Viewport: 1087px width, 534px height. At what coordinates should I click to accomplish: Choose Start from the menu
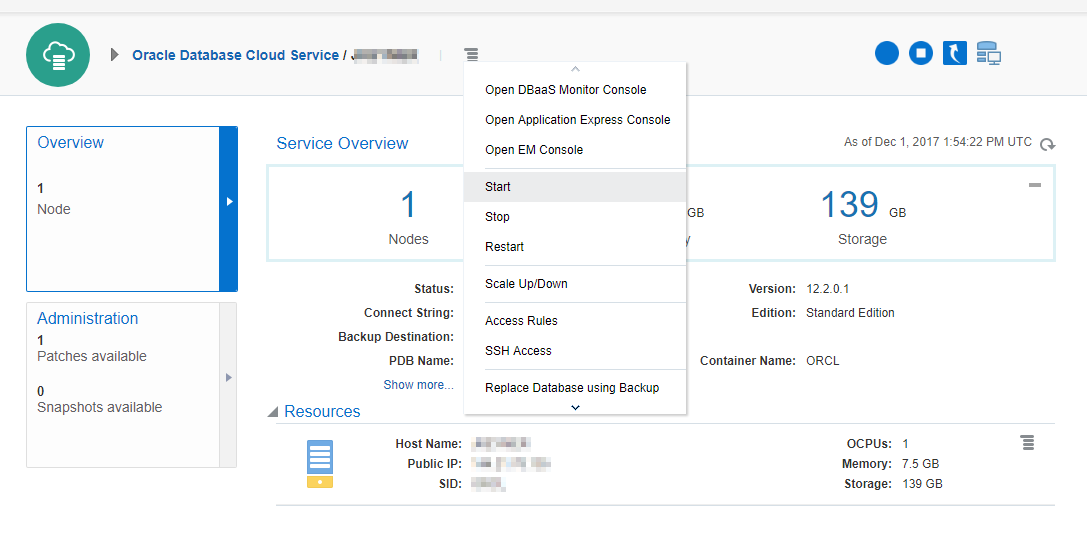coord(575,187)
